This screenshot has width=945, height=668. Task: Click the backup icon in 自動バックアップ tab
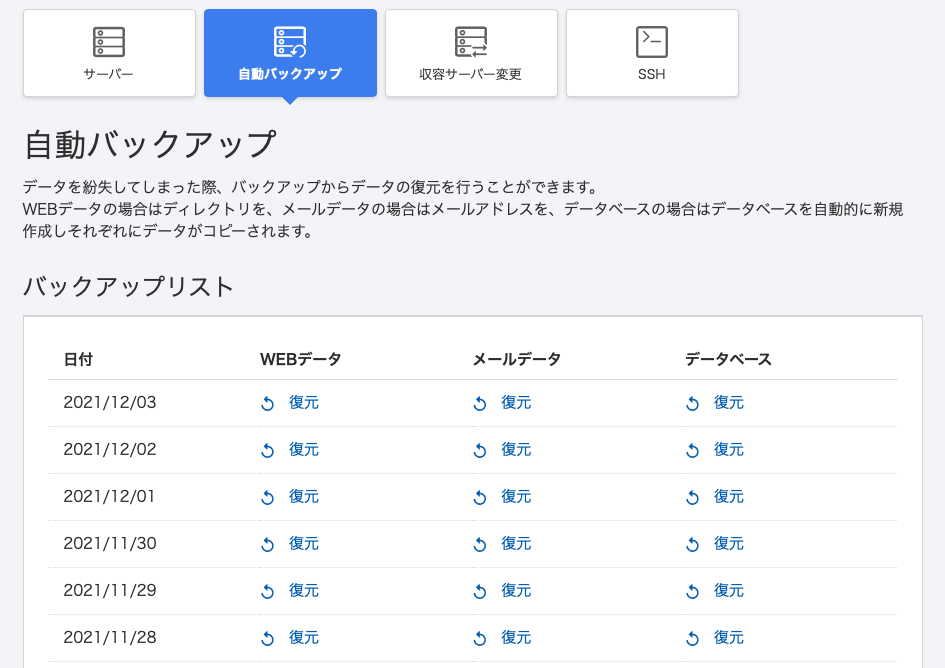click(290, 42)
